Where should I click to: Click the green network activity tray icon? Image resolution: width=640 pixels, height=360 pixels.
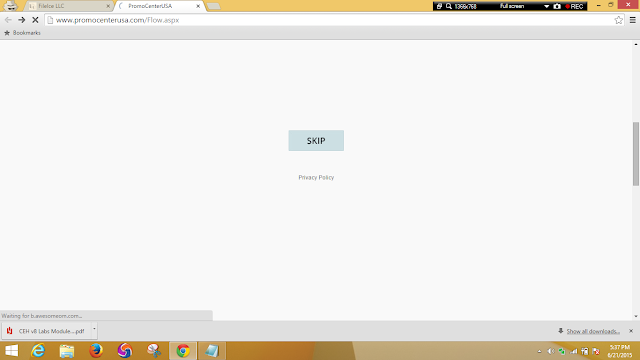point(562,351)
